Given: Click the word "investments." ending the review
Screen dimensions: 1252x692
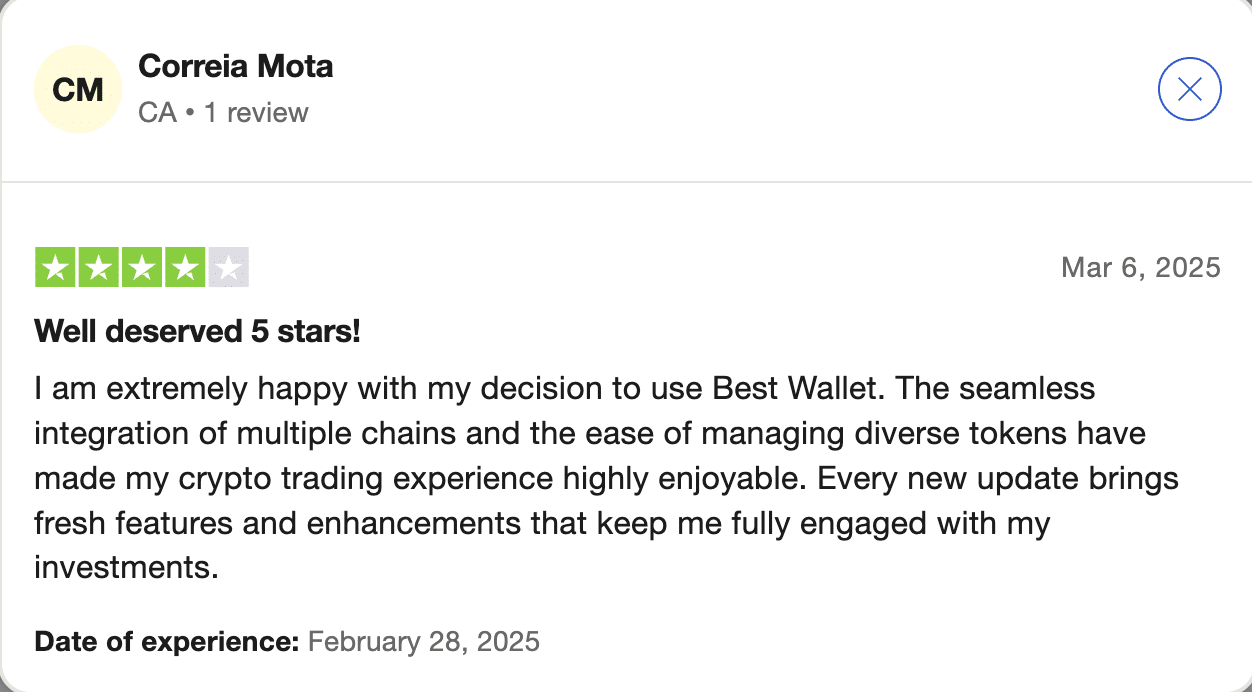Looking at the screenshot, I should coord(126,568).
